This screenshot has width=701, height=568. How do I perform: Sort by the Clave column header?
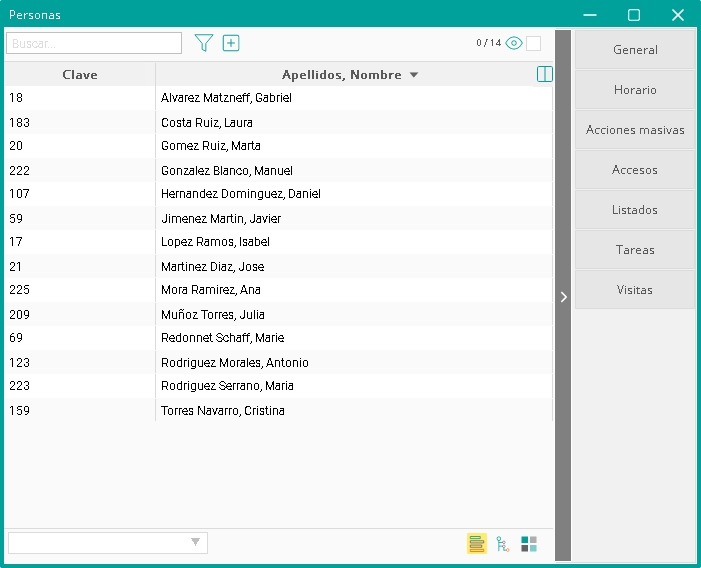click(80, 75)
